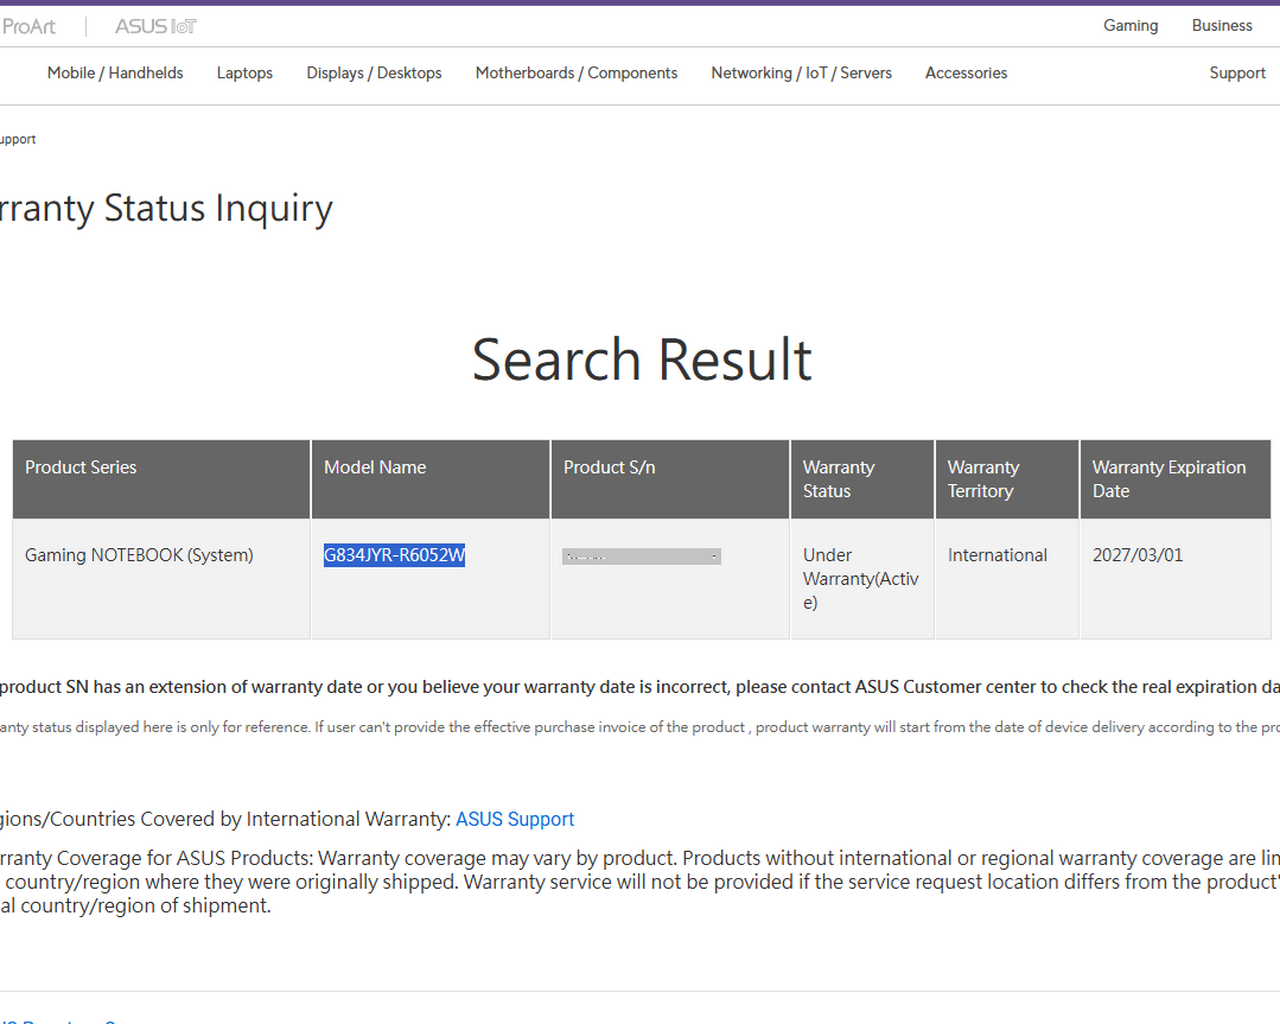Select the highlighted model name G834JYR-R6052W
This screenshot has height=1024, width=1280.
[x=394, y=555]
